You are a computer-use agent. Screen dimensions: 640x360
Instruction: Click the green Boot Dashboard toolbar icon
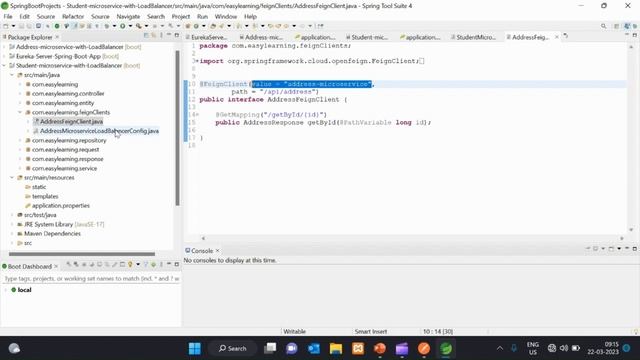pyautogui.click(x=57, y=26)
